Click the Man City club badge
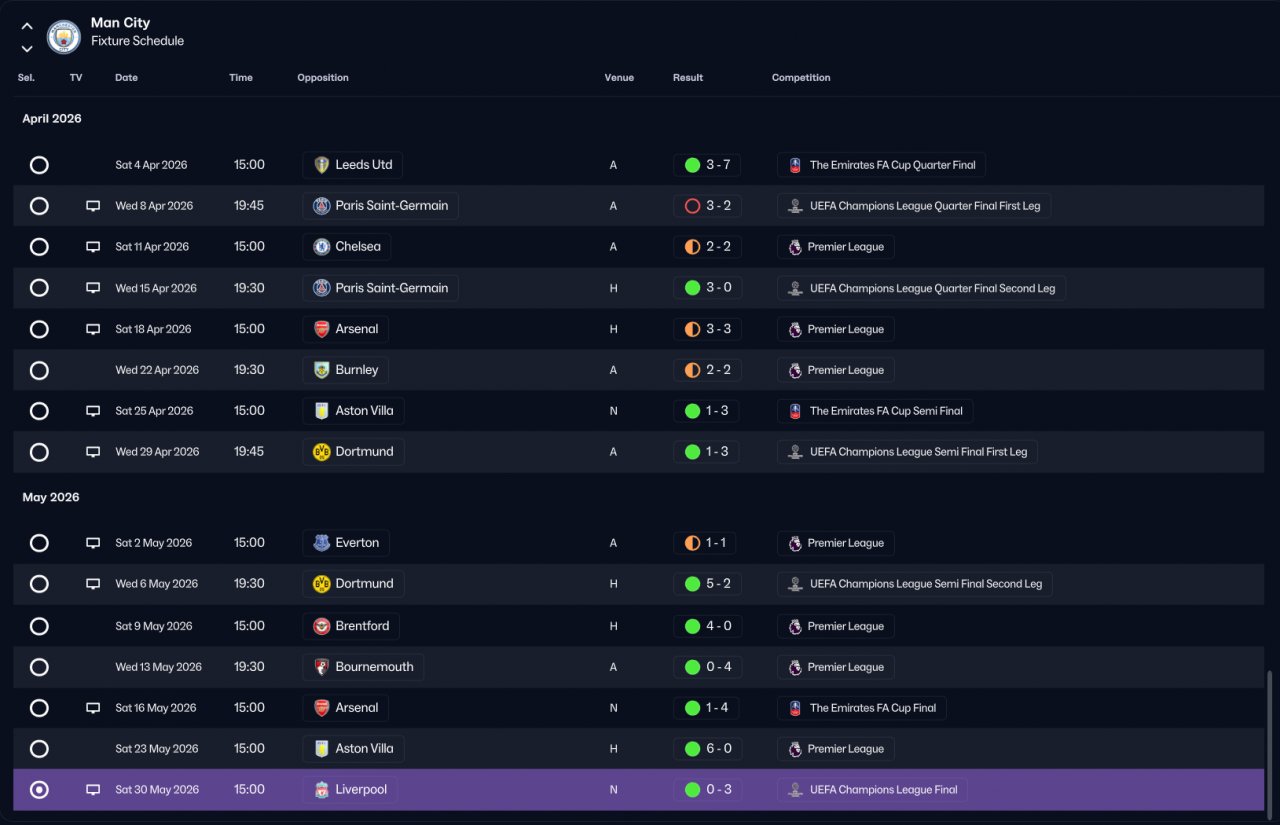Screen dimensions: 1280x825 tap(64, 37)
